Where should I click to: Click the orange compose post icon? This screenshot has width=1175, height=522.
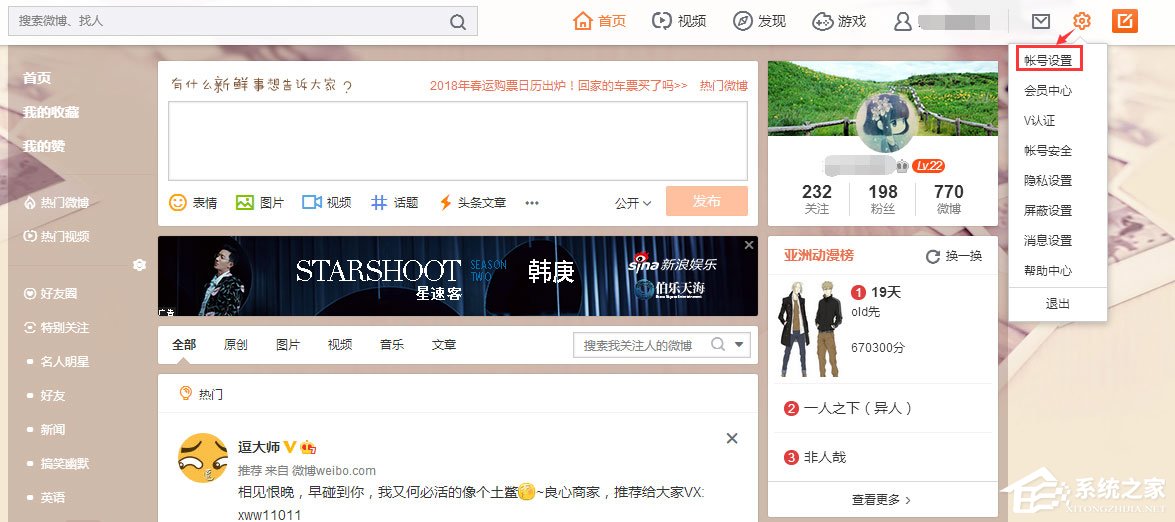pos(1125,21)
